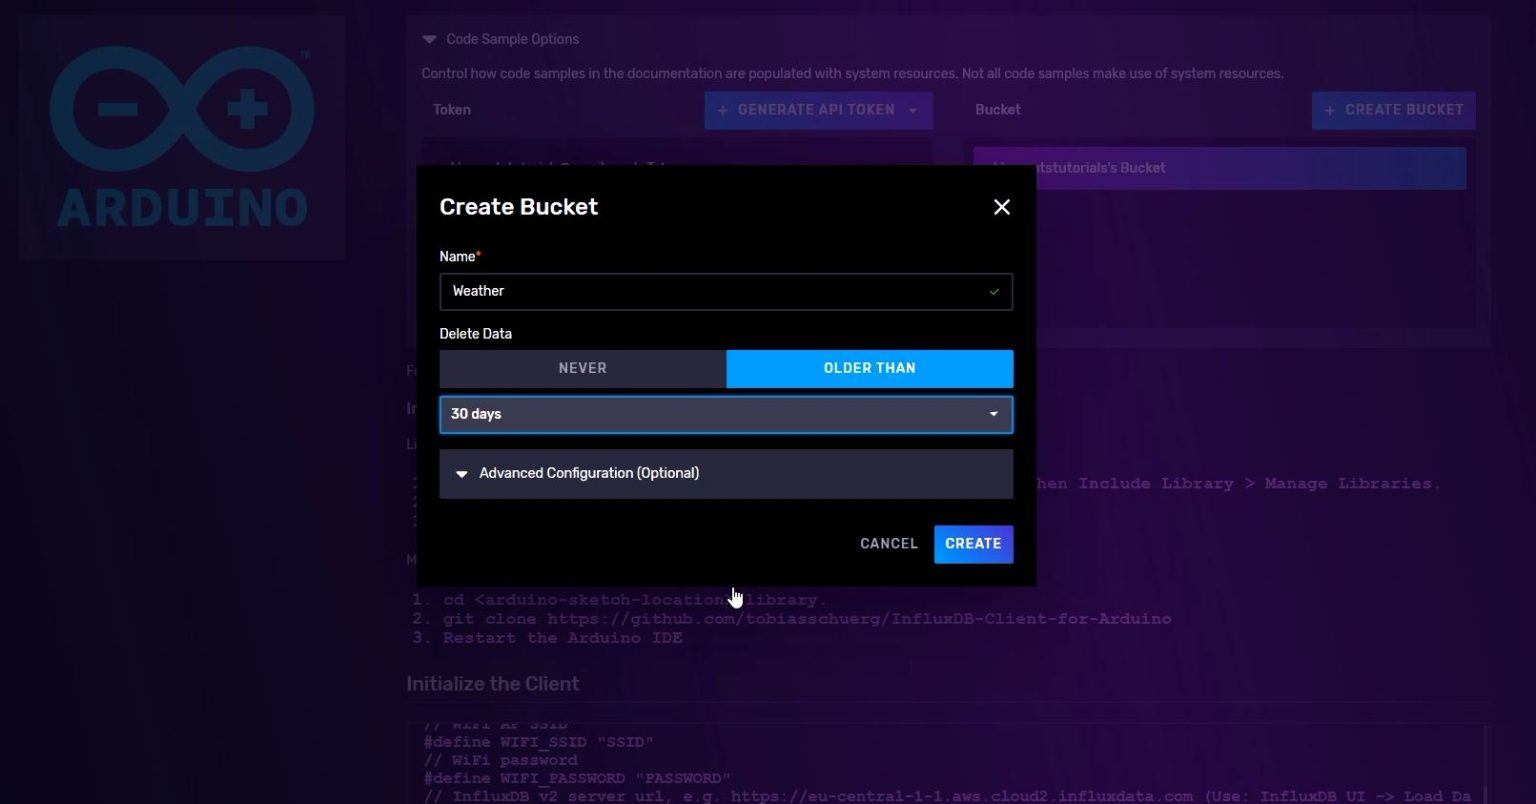Select OLDER THAN for Delete Data
The image size is (1536, 804).
[x=868, y=368]
